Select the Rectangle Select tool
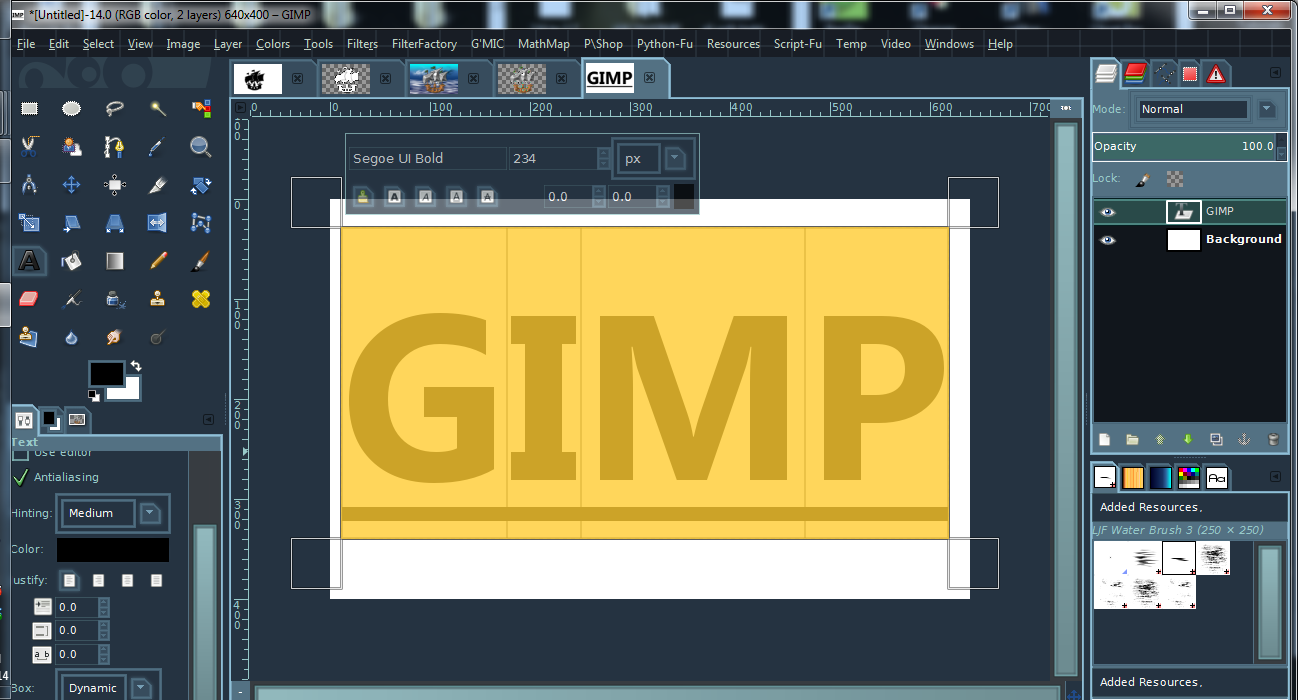This screenshot has height=700, width=1298. point(30,109)
